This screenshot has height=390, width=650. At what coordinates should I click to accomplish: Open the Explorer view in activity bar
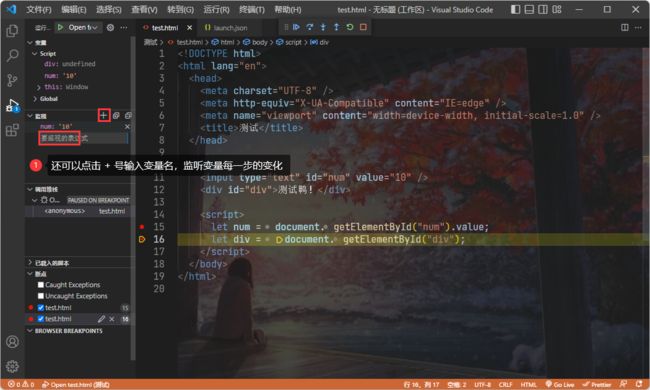pyautogui.click(x=12, y=30)
